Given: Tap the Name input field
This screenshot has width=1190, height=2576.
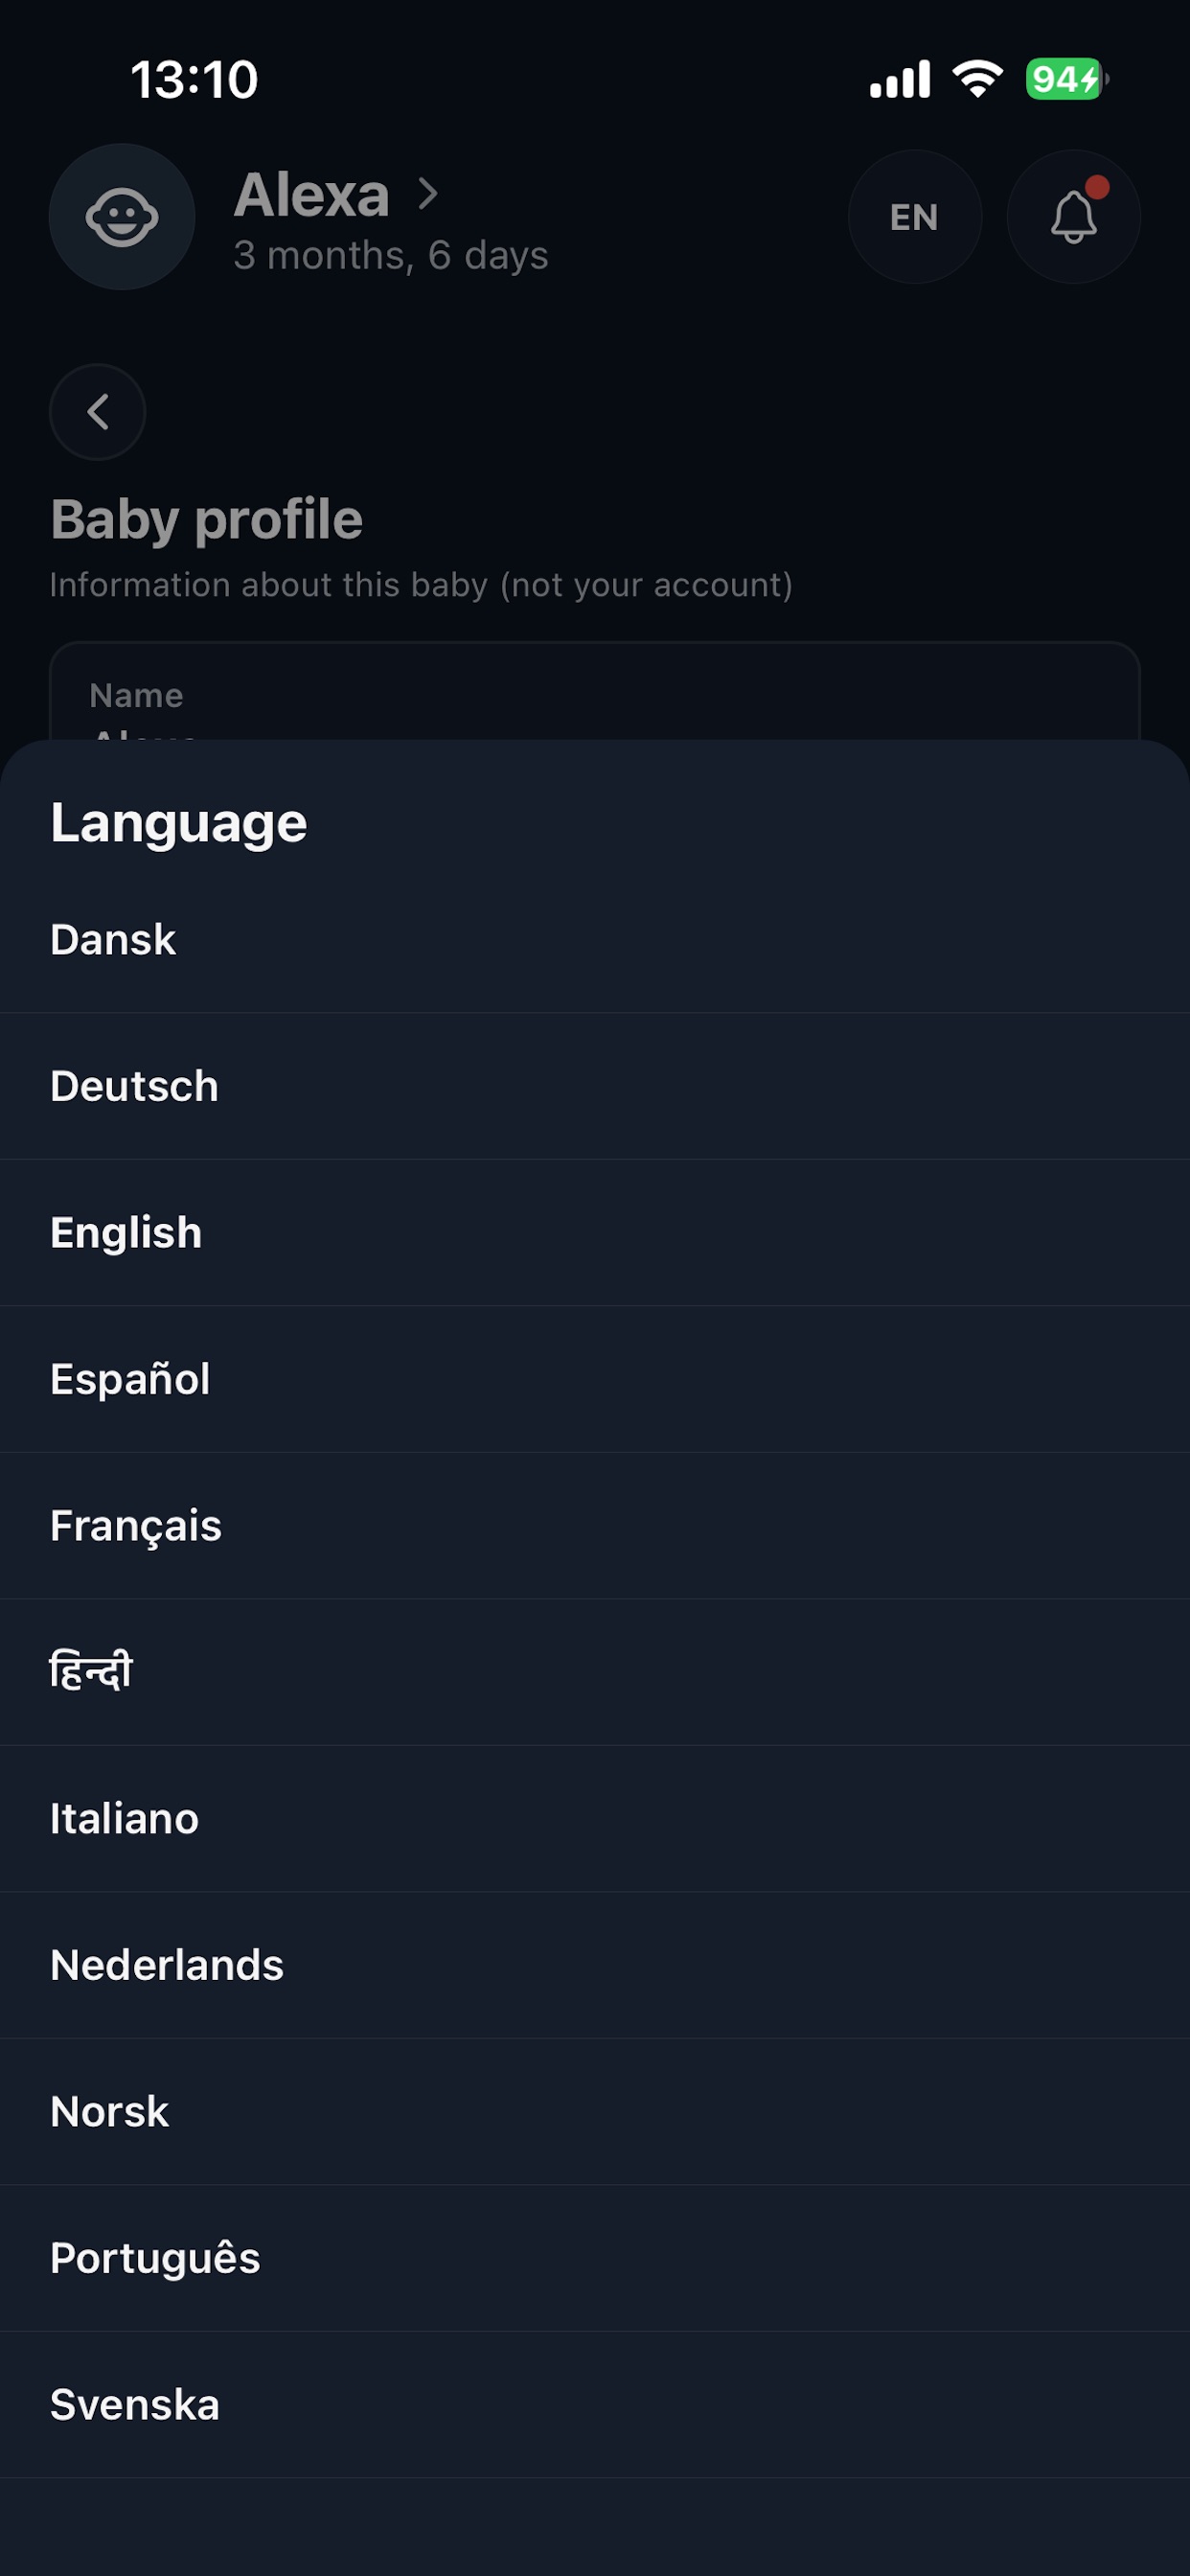Looking at the screenshot, I should click(x=595, y=692).
